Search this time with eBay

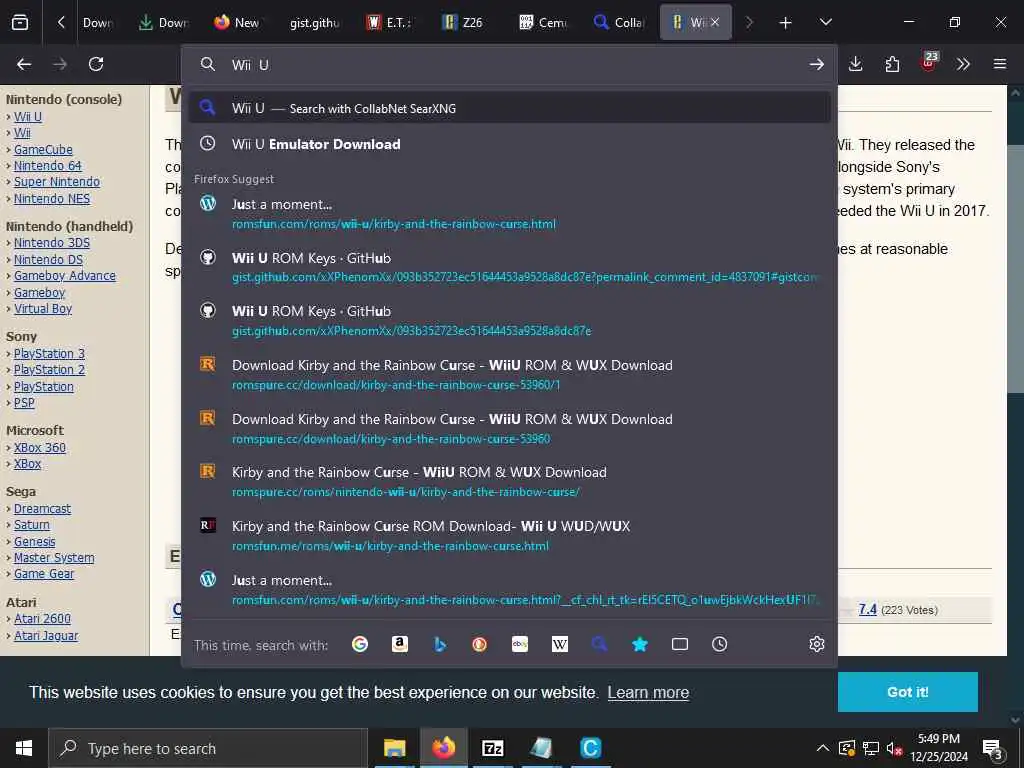[520, 645]
